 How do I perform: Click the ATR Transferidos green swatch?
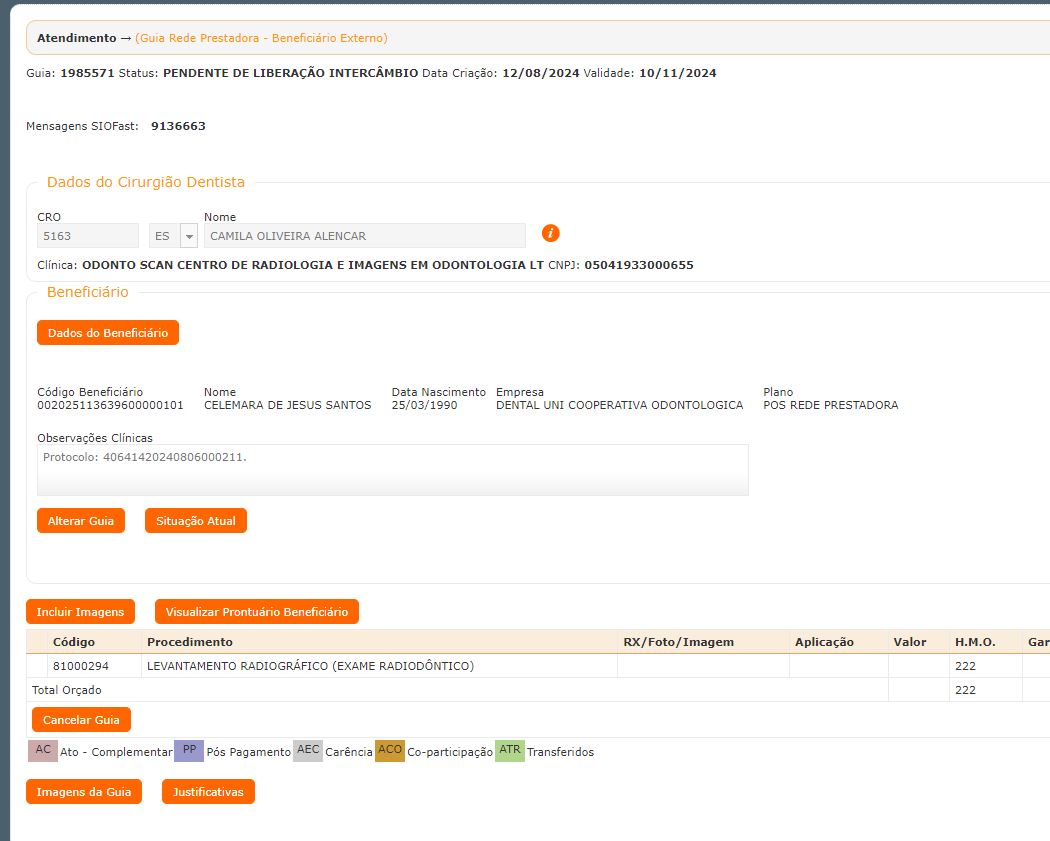coord(510,751)
